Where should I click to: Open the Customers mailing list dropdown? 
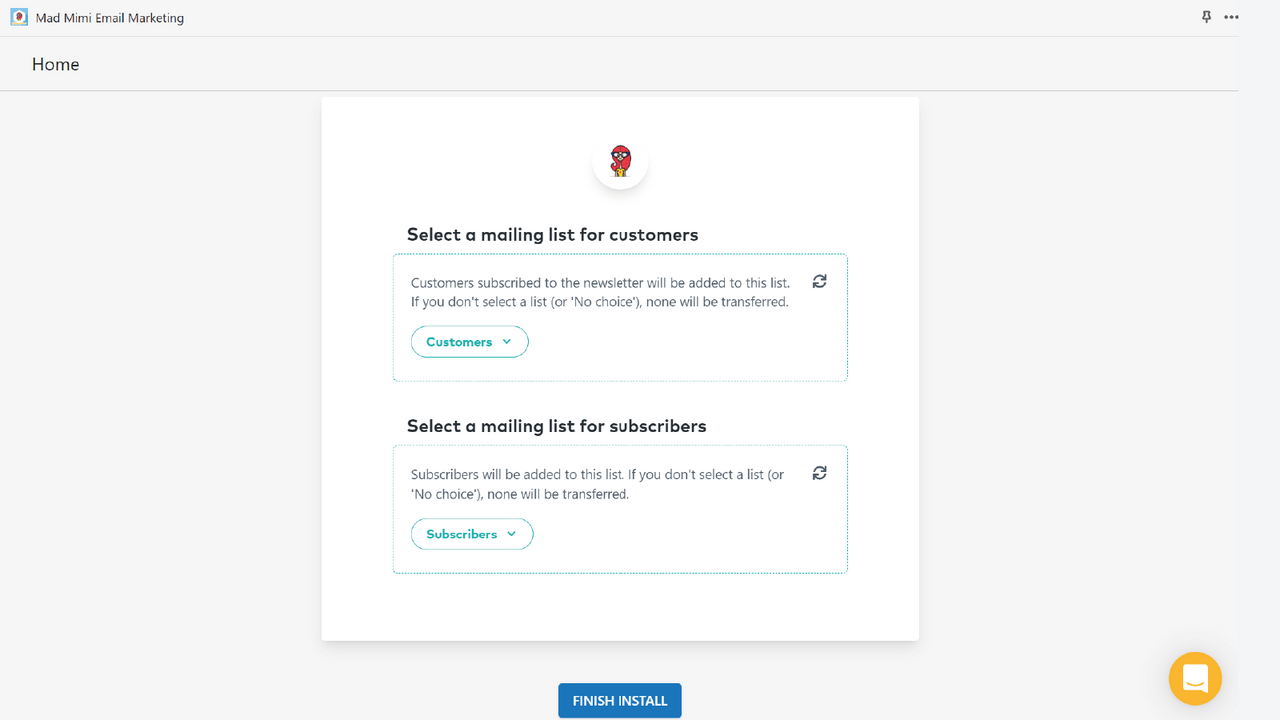click(x=469, y=341)
